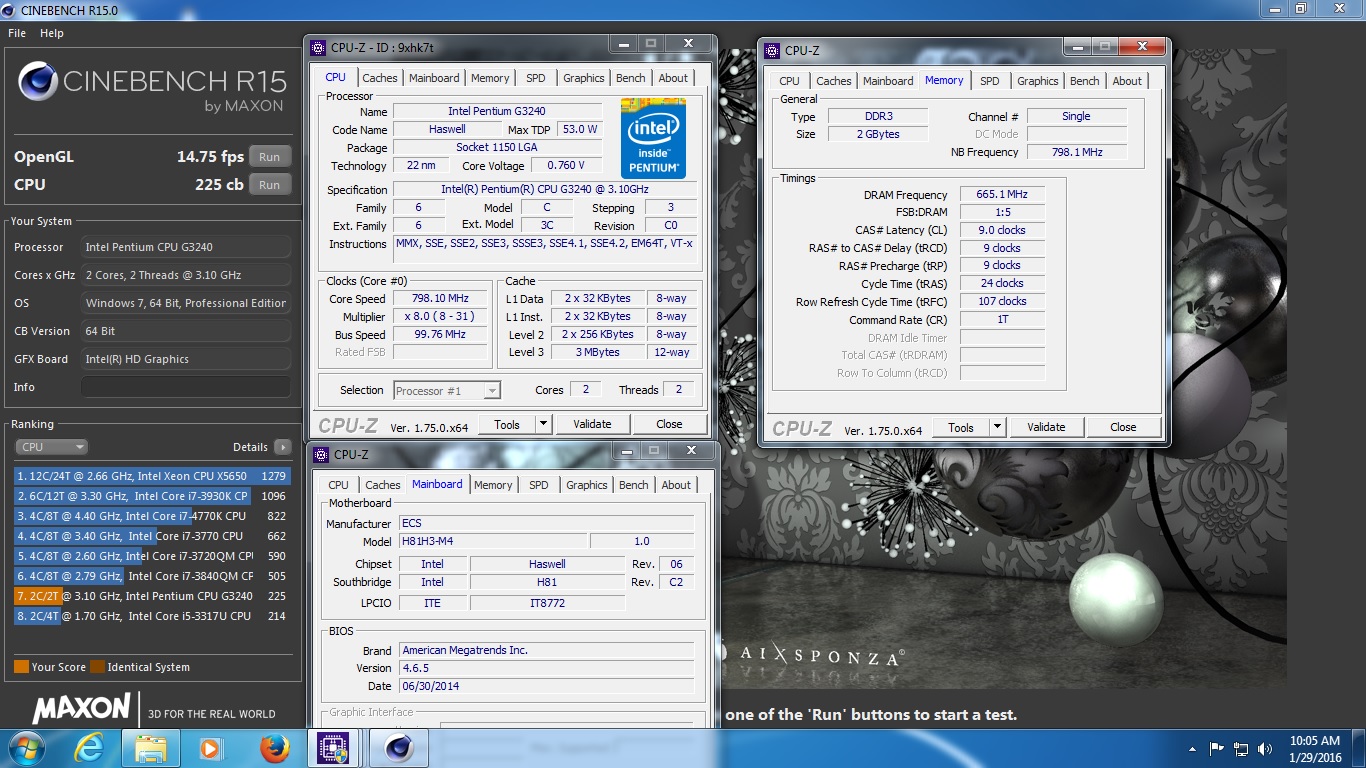Image resolution: width=1366 pixels, height=768 pixels.
Task: Show hidden tray icons arrow
Action: point(1192,748)
